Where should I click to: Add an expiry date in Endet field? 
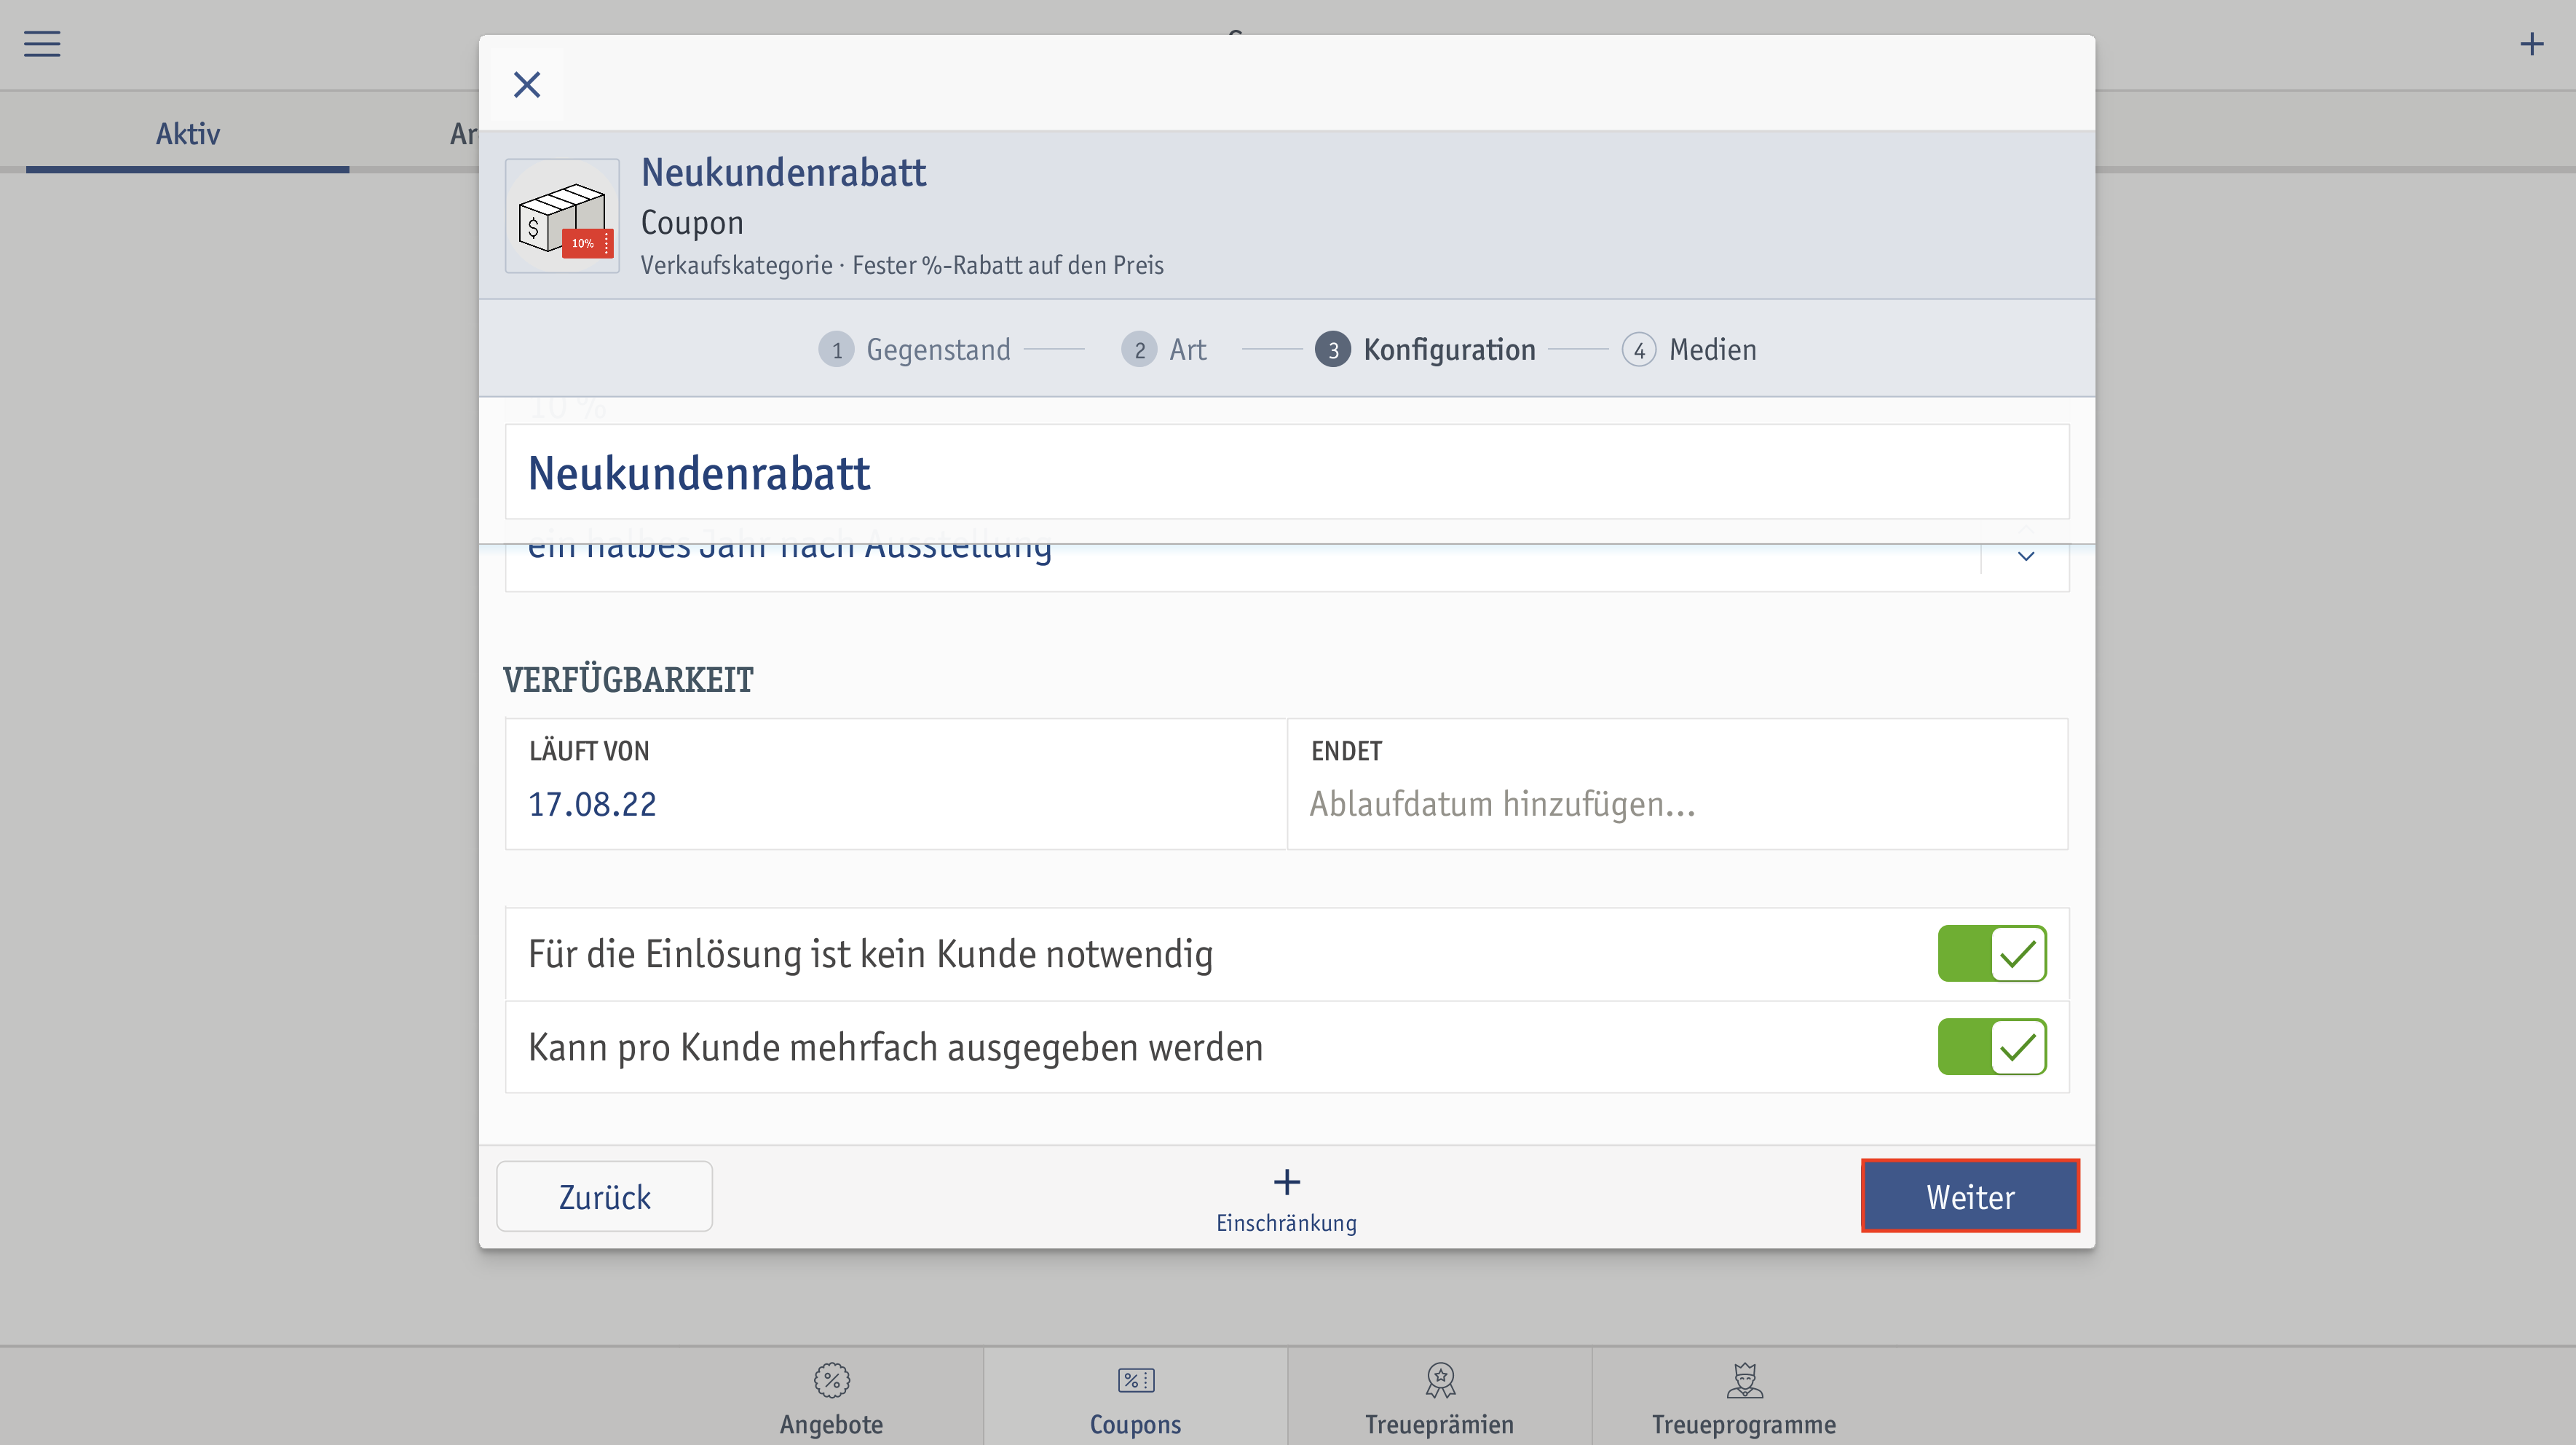[1677, 784]
